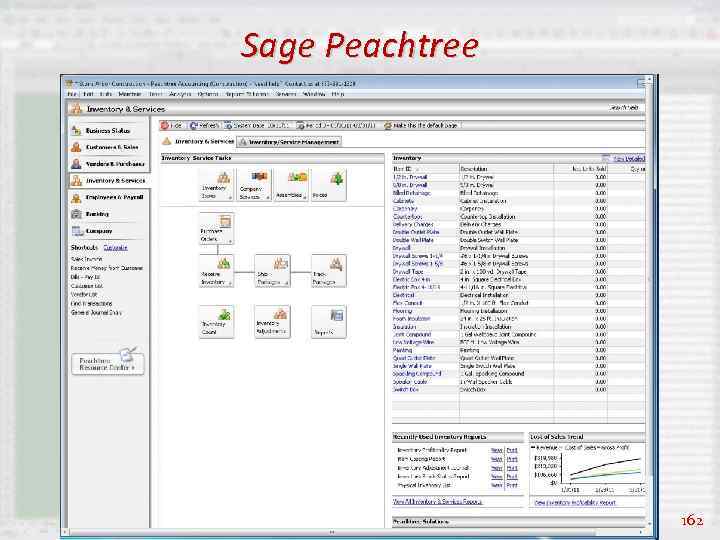
Task: Click the Inventory Count task icon
Action: 216,322
